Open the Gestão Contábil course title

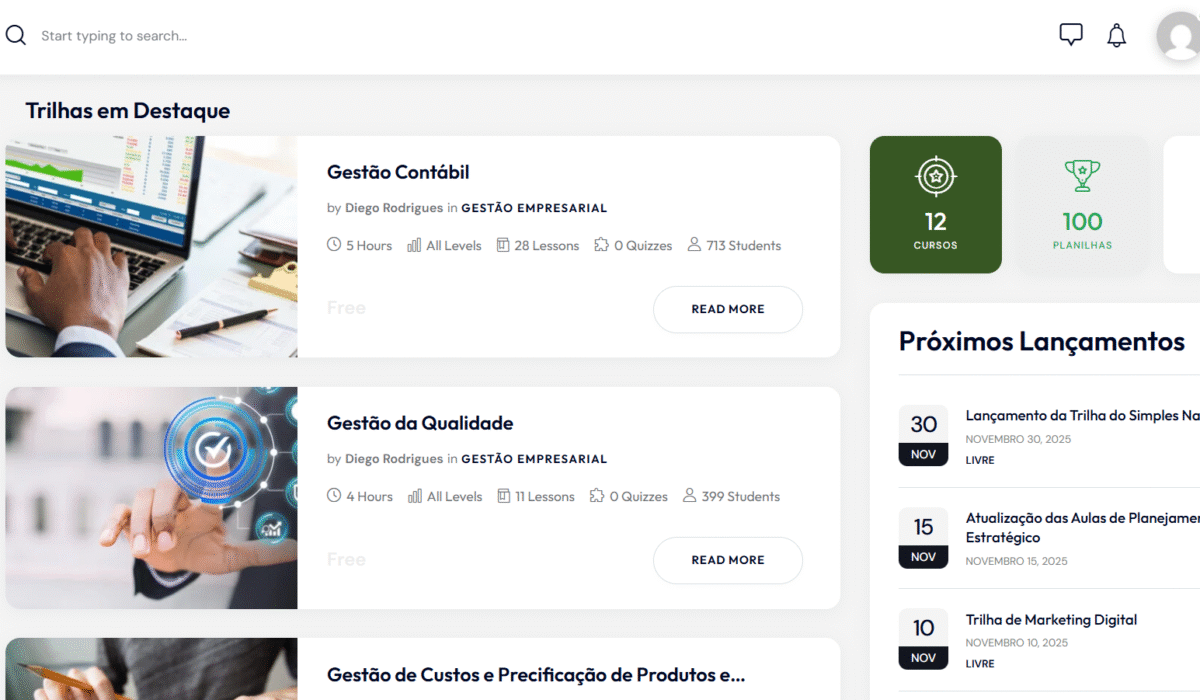coord(398,172)
